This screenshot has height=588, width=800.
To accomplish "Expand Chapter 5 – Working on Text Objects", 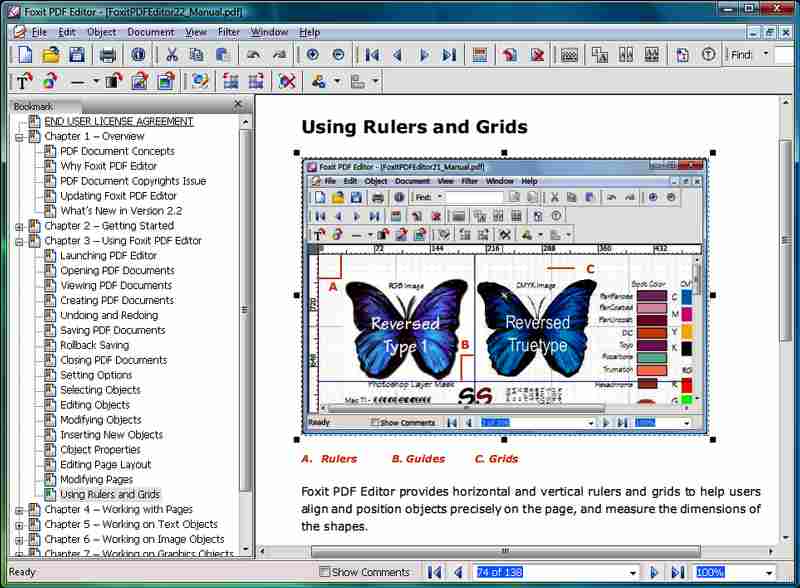I will click(x=19, y=525).
